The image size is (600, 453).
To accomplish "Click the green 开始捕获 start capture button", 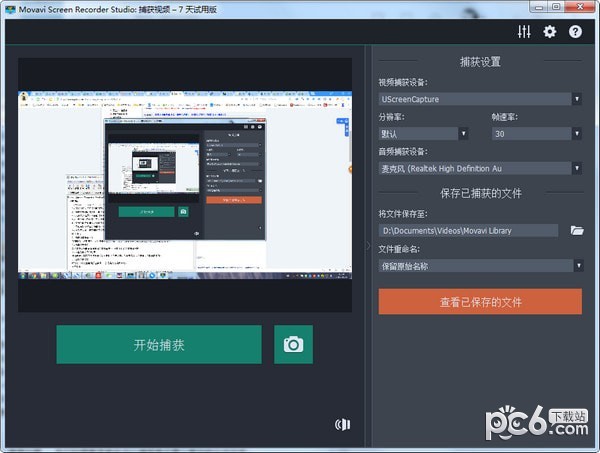I will pyautogui.click(x=159, y=345).
